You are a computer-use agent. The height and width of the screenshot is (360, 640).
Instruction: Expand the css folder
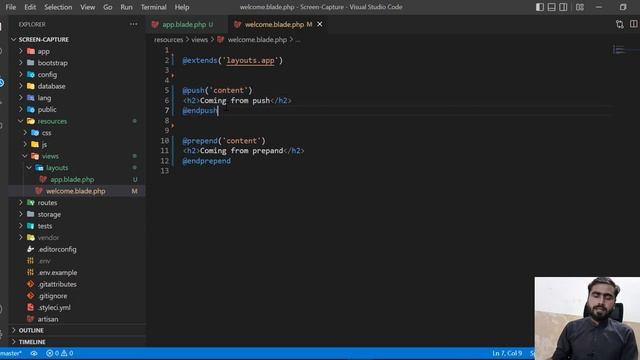click(x=25, y=133)
